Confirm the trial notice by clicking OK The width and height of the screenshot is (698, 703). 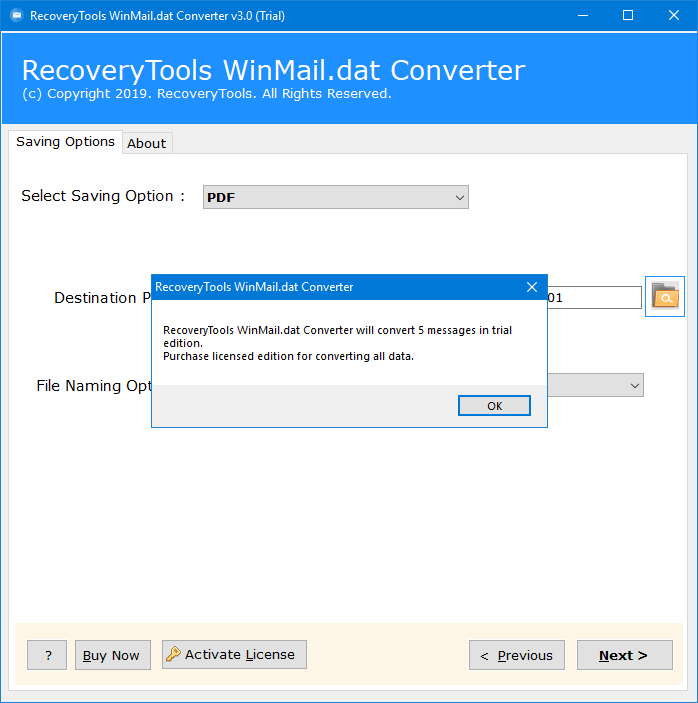coord(494,406)
